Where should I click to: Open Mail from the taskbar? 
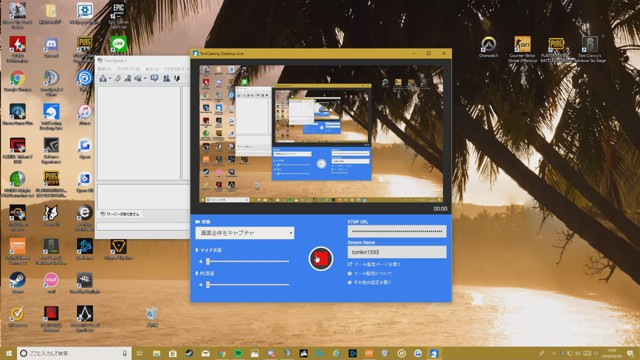coord(205,353)
